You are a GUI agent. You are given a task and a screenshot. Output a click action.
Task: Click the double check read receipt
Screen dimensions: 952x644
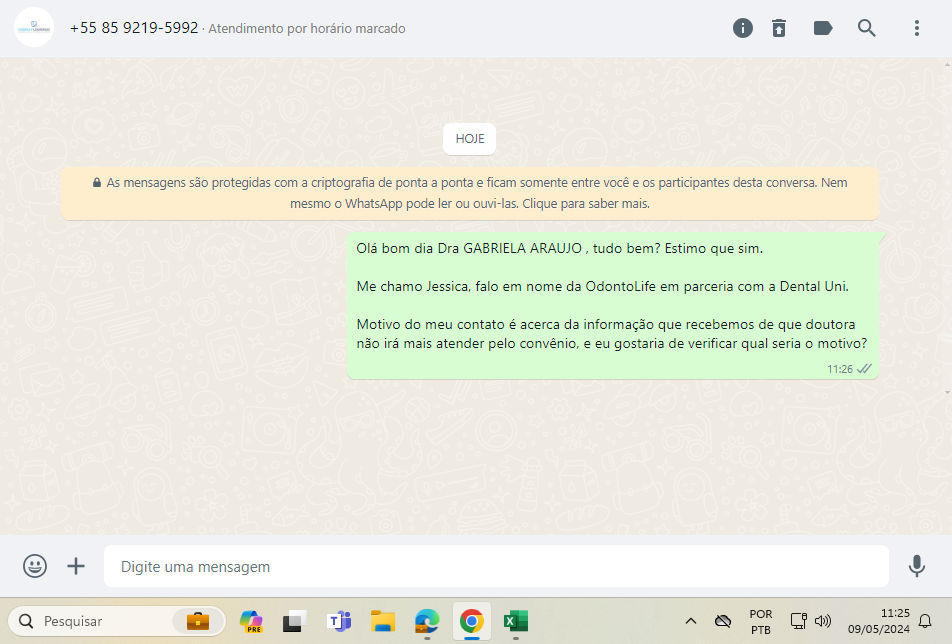(864, 369)
